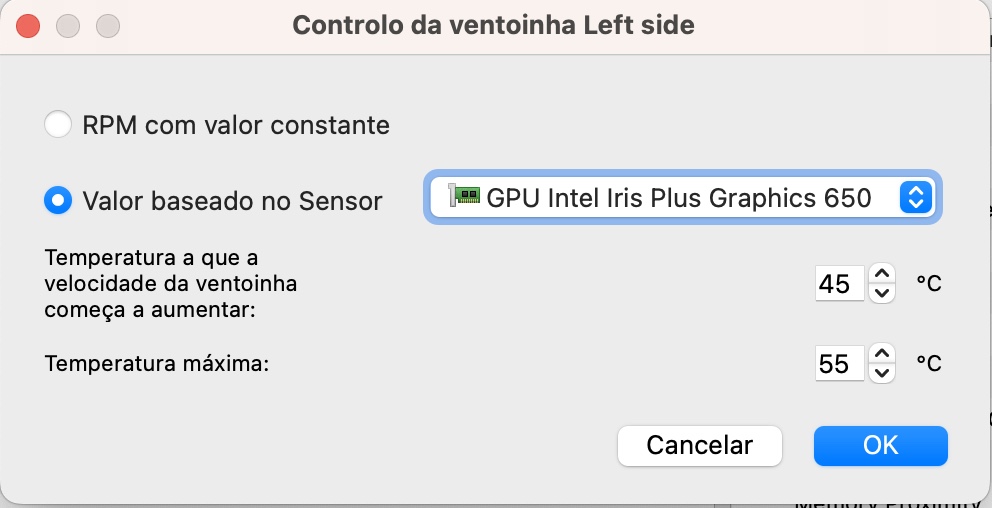Decrease the 45 °C start temperature

coord(881,293)
